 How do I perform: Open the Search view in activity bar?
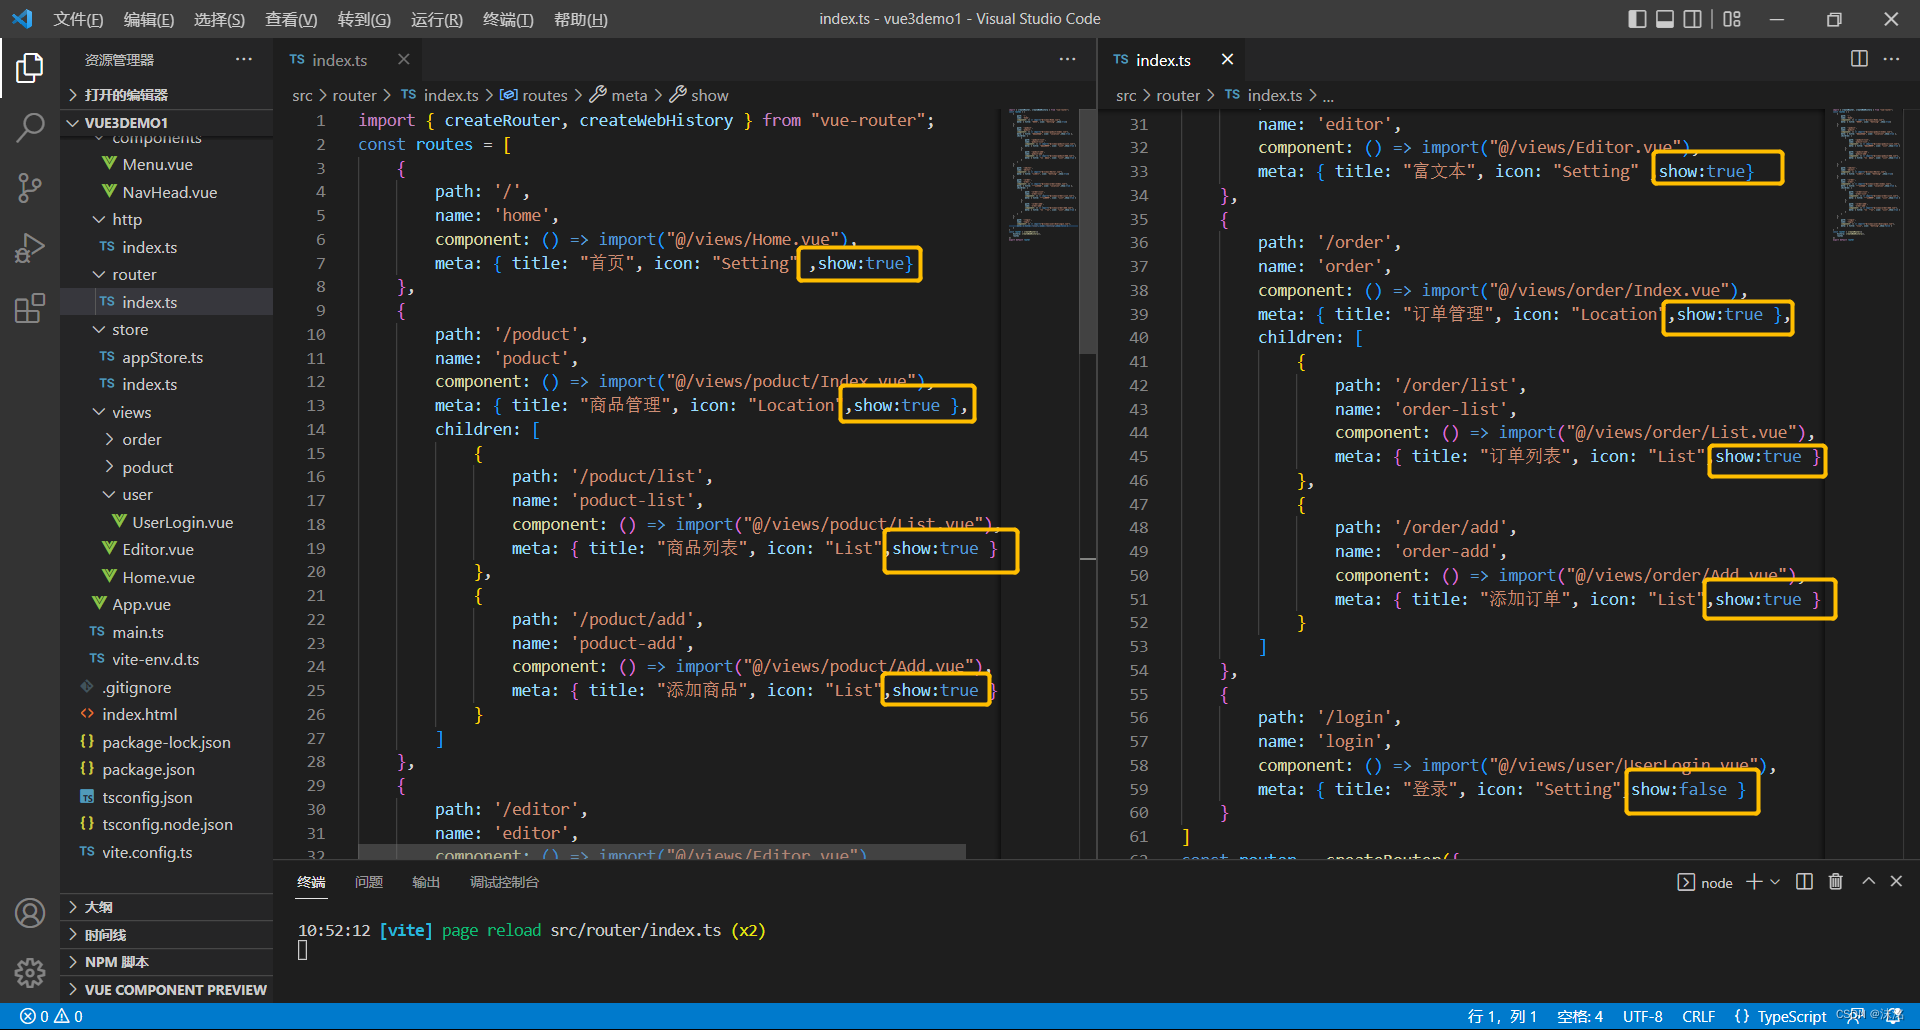(30, 127)
